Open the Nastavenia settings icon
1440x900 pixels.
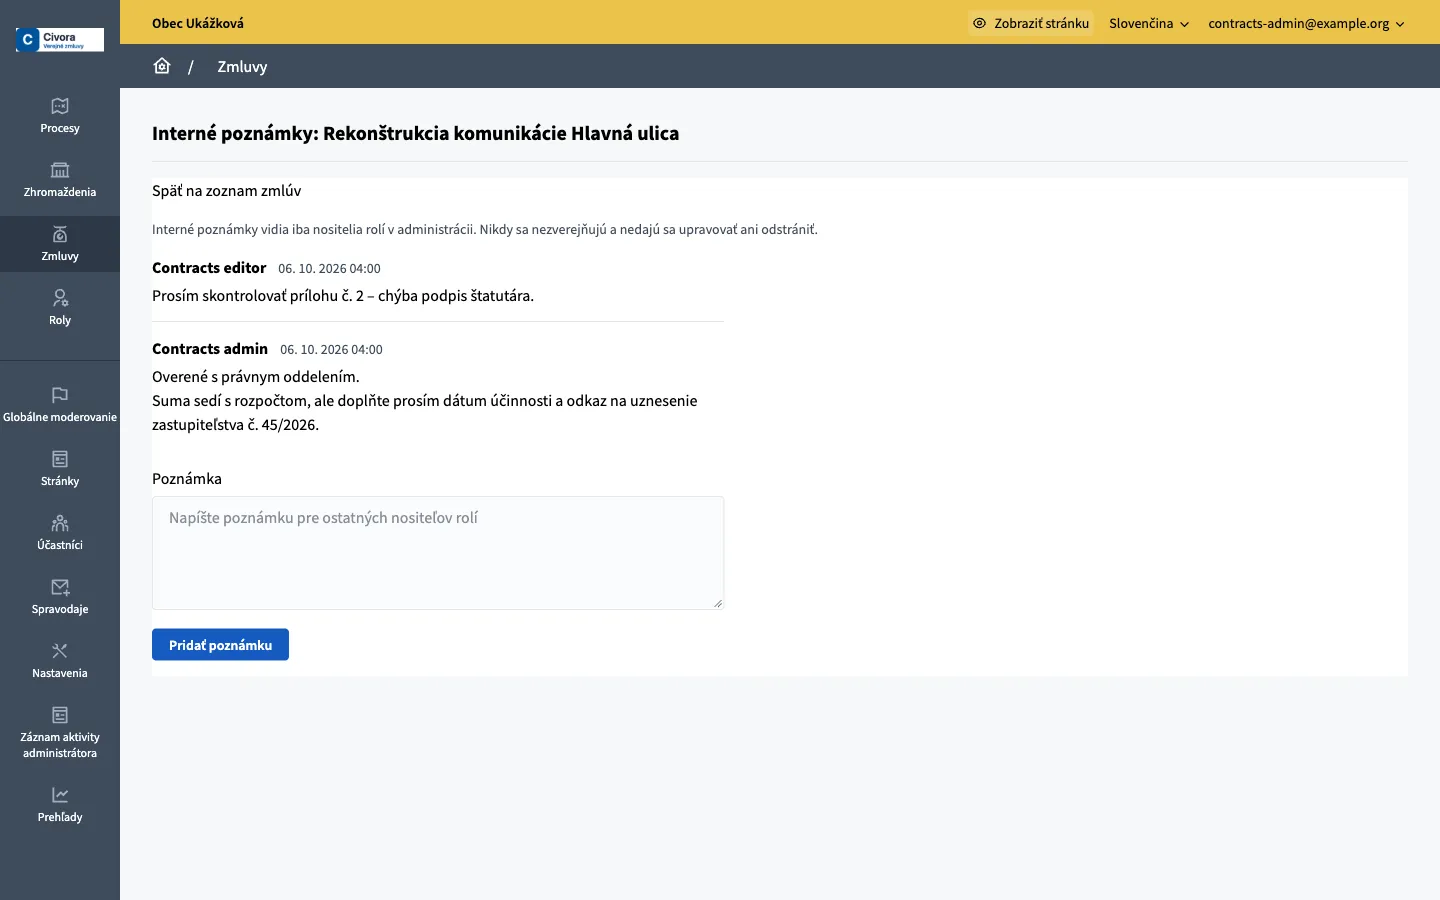(60, 651)
